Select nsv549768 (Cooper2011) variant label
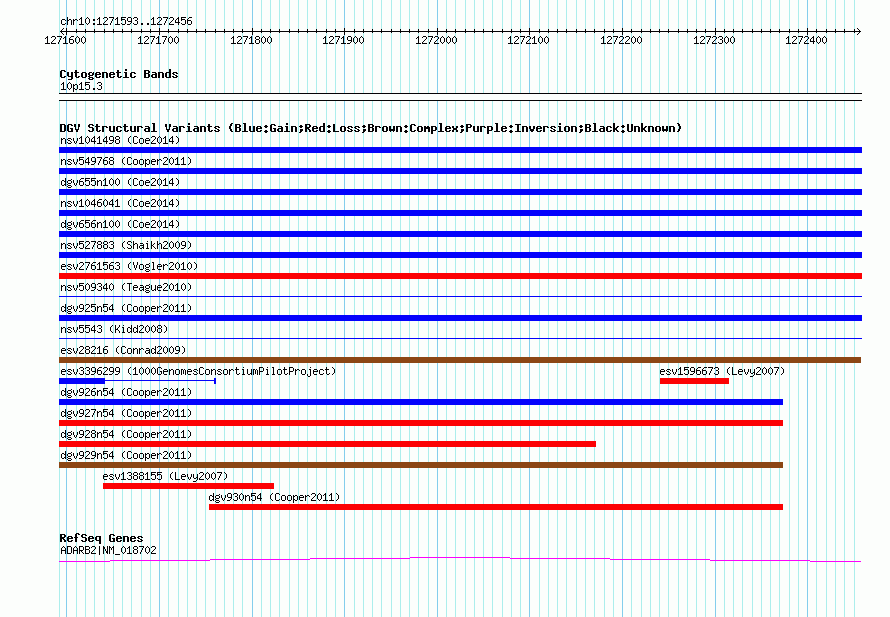The width and height of the screenshot is (890, 617). tap(126, 161)
